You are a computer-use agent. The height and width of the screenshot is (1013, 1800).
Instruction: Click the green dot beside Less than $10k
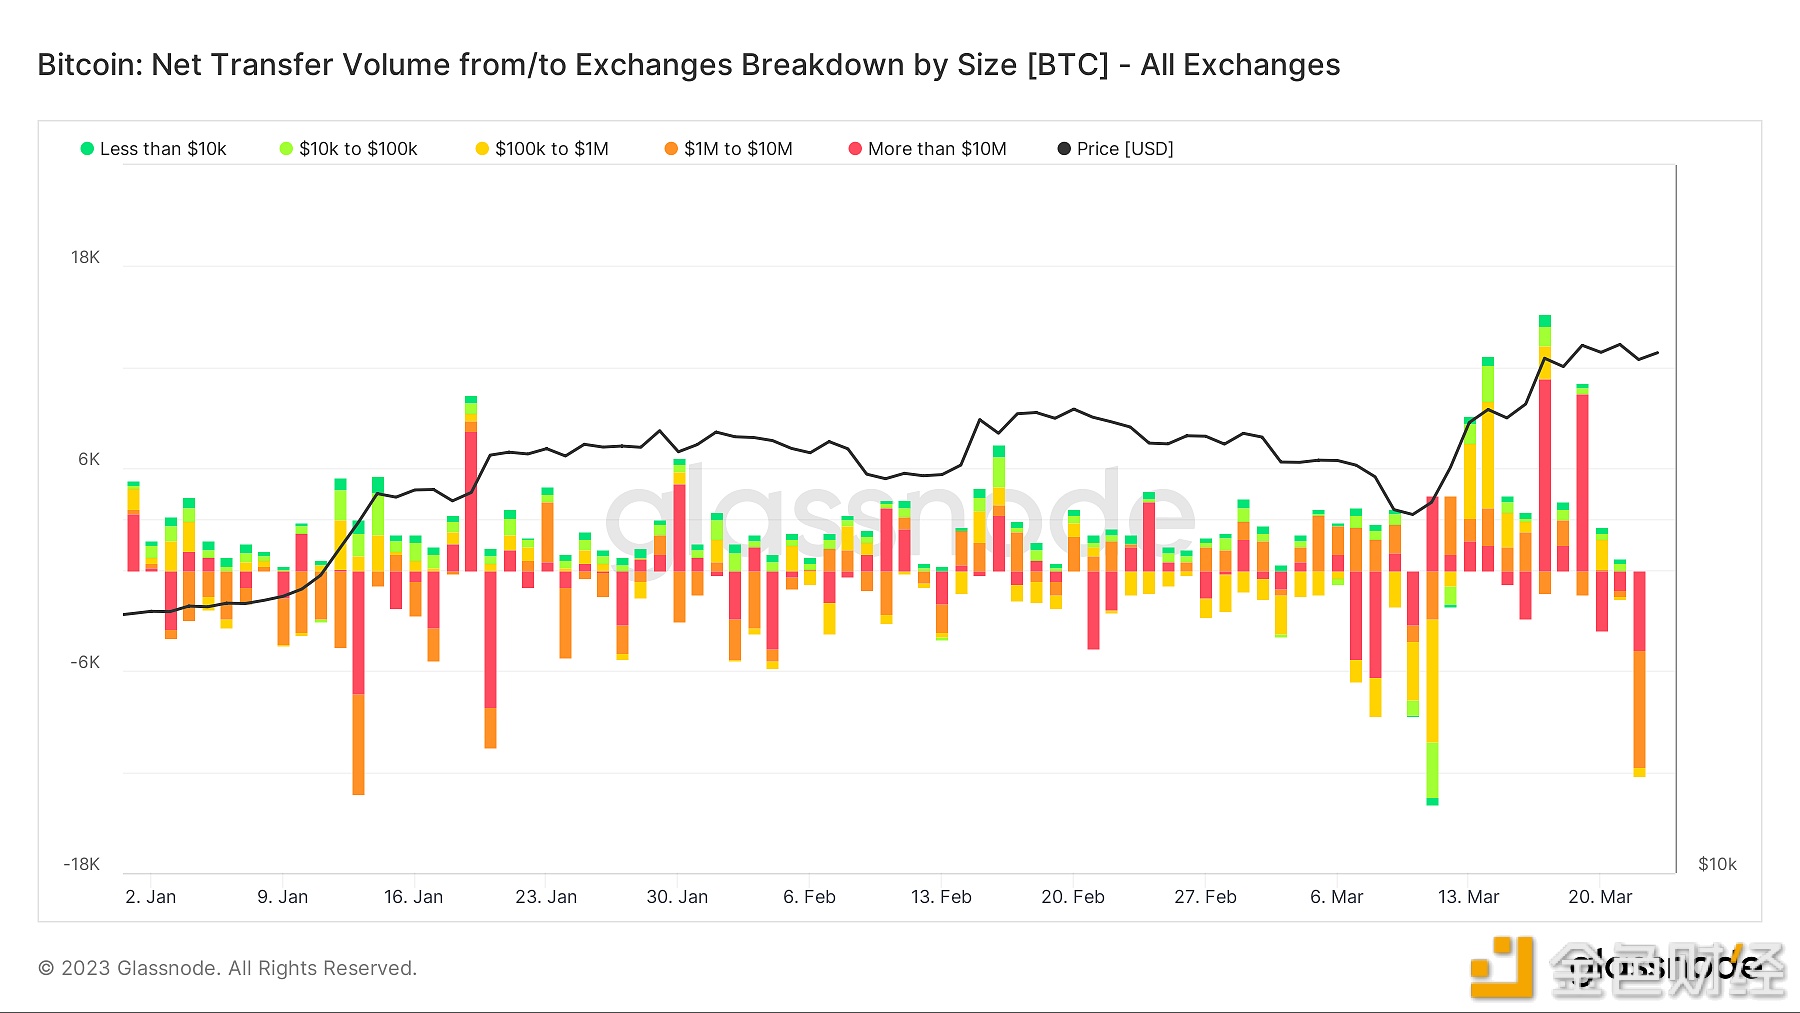pyautogui.click(x=87, y=149)
